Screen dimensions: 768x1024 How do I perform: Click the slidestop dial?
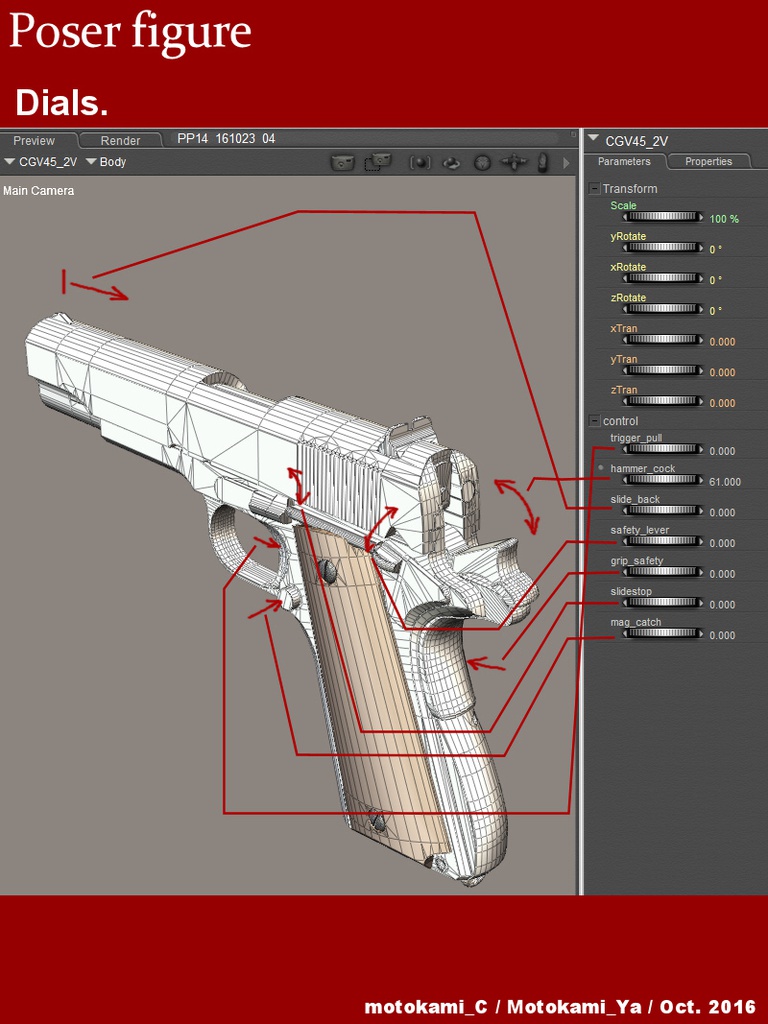pyautogui.click(x=663, y=603)
